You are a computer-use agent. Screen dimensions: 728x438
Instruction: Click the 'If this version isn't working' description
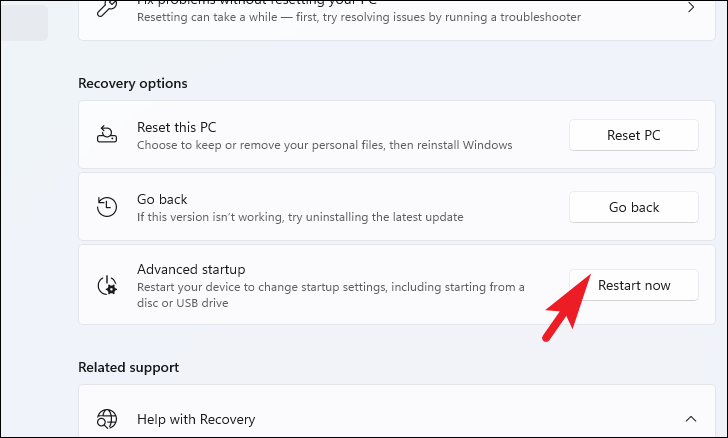(x=300, y=217)
